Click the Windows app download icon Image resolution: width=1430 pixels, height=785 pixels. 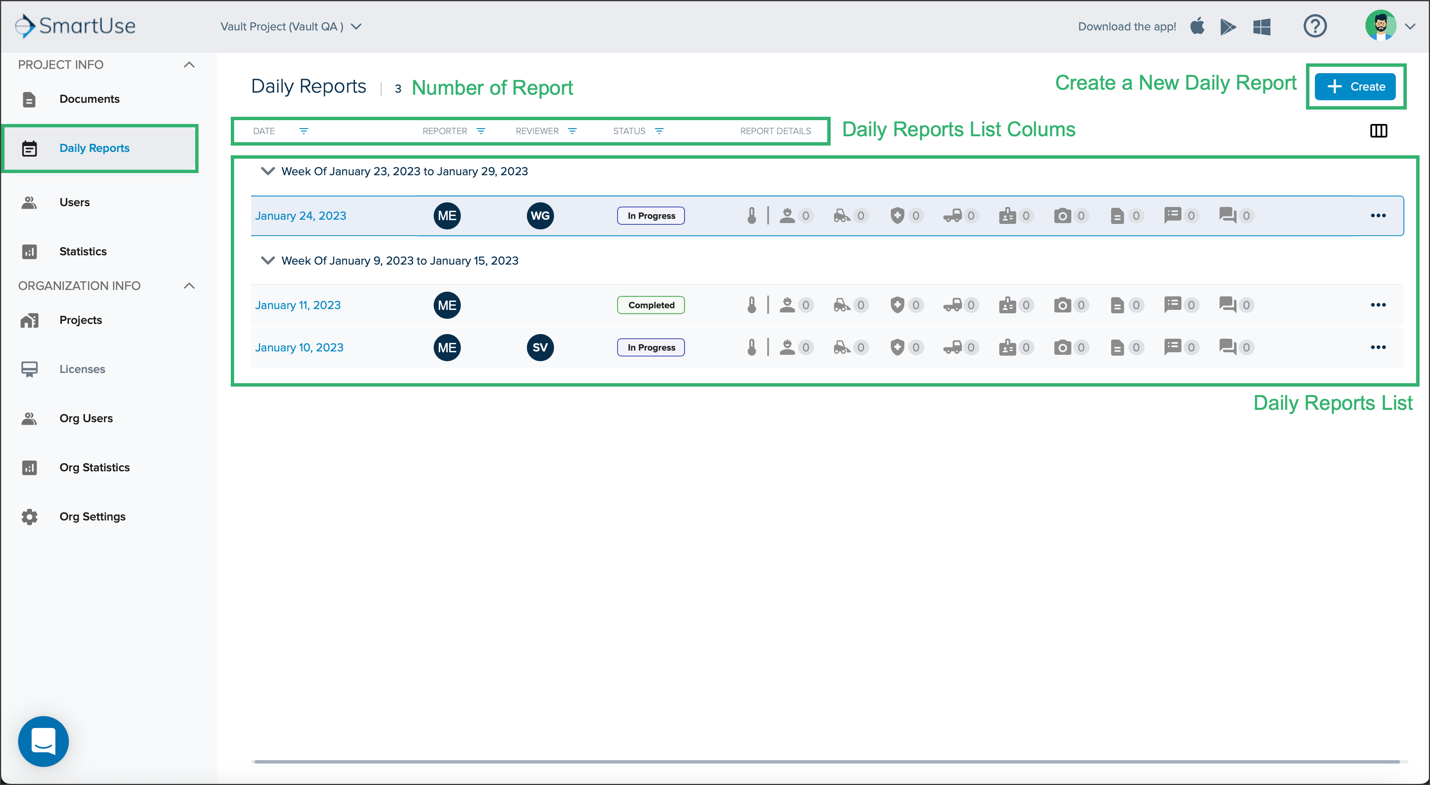[x=1262, y=27]
